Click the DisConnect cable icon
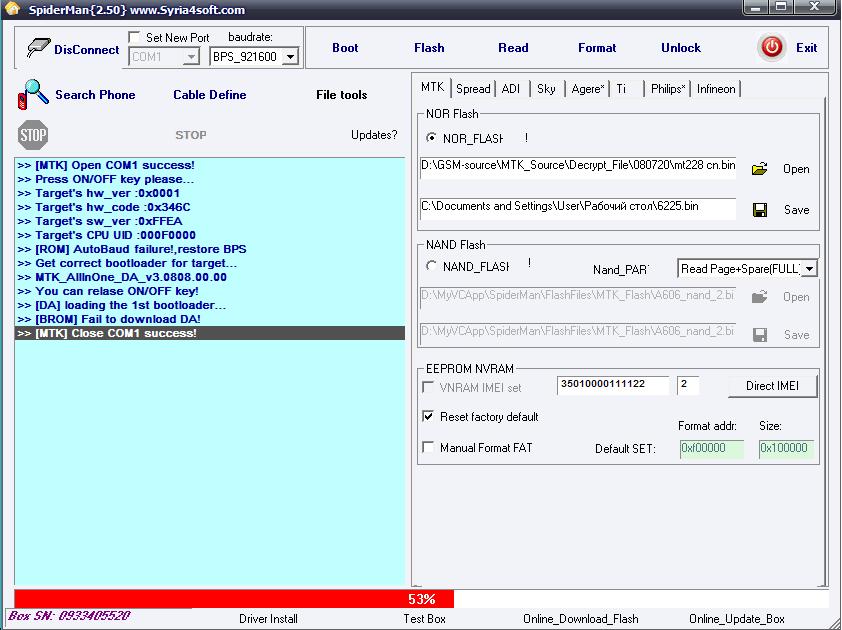842x630 pixels. pyautogui.click(x=38, y=48)
